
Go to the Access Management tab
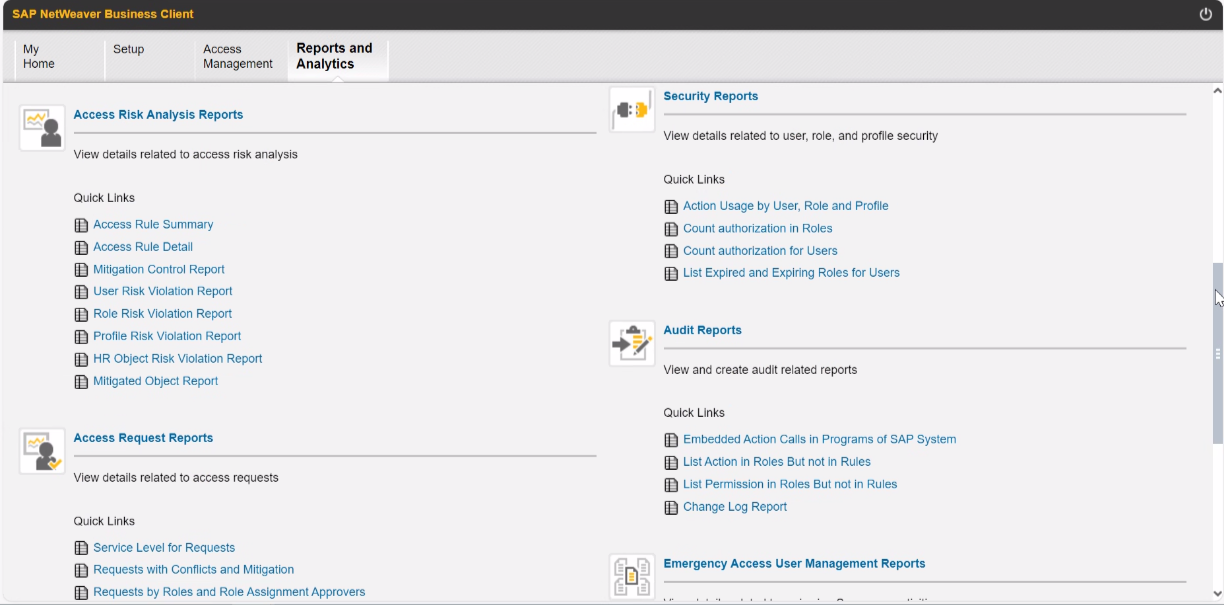(x=237, y=56)
